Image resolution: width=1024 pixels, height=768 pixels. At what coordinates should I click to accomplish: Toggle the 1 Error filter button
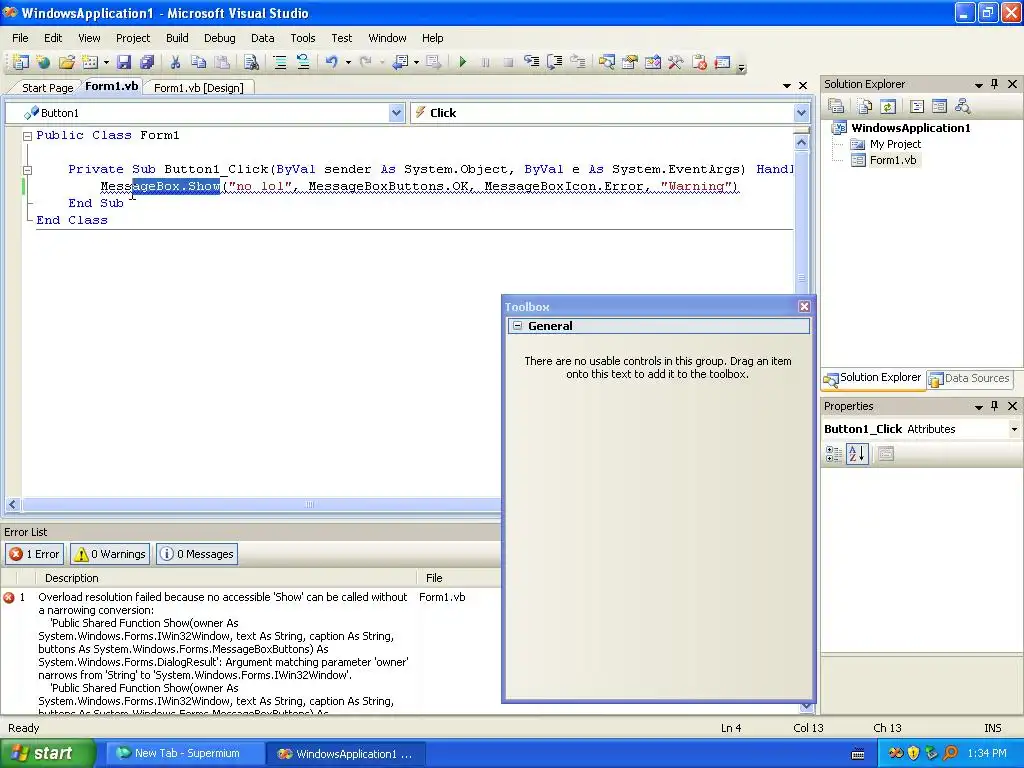[35, 554]
